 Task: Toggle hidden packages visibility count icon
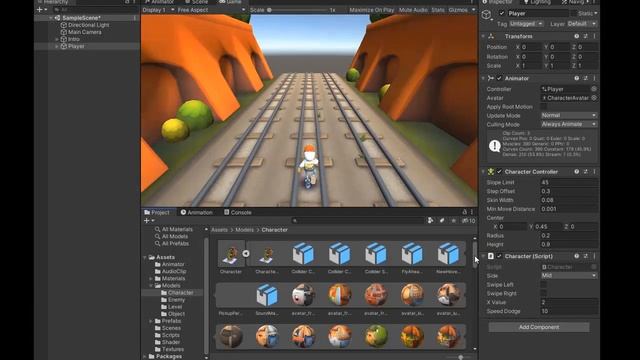coord(468,221)
